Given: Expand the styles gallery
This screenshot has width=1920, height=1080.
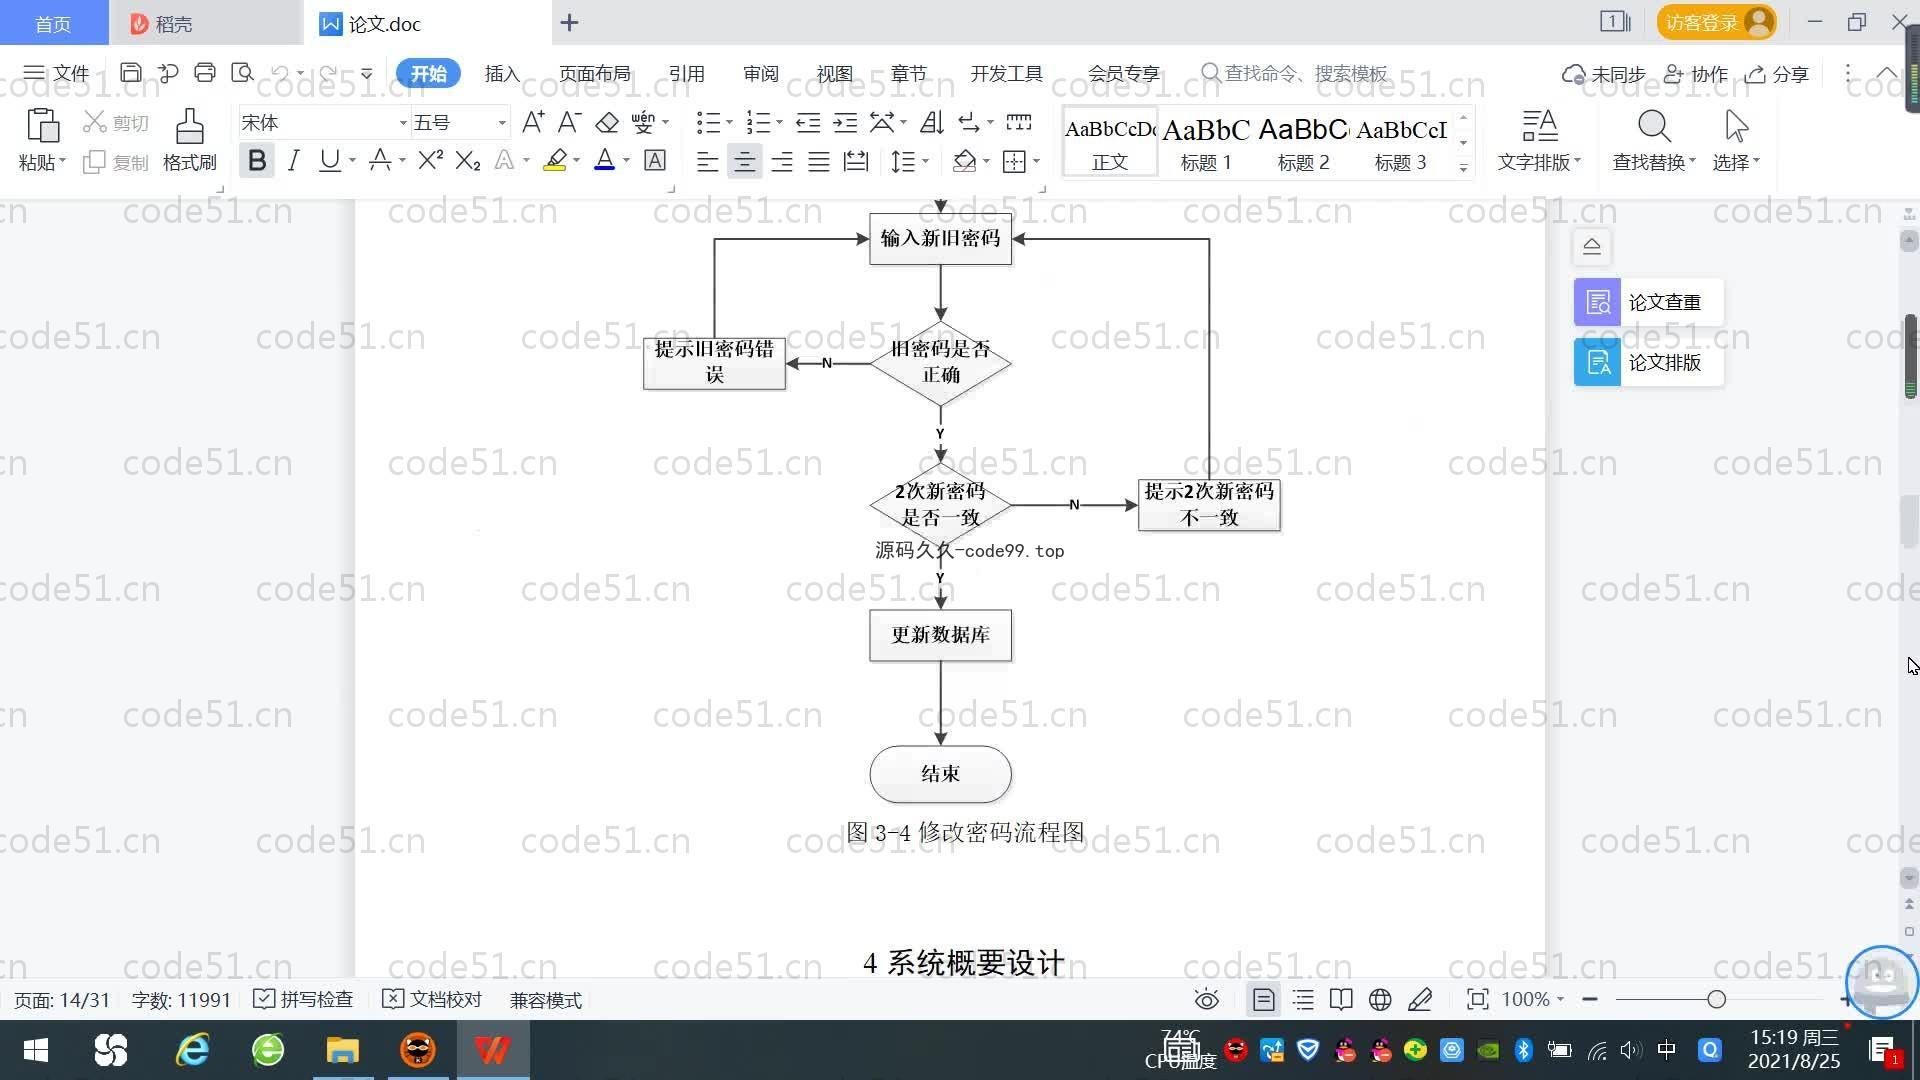Looking at the screenshot, I should (1463, 168).
